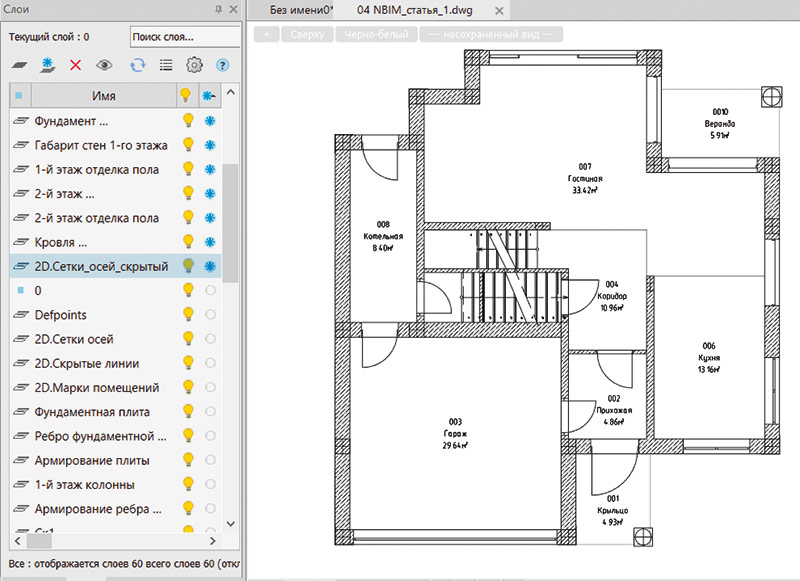The image size is (800, 581).
Task: Refresh layers with the blue arrows icon
Action: point(138,65)
